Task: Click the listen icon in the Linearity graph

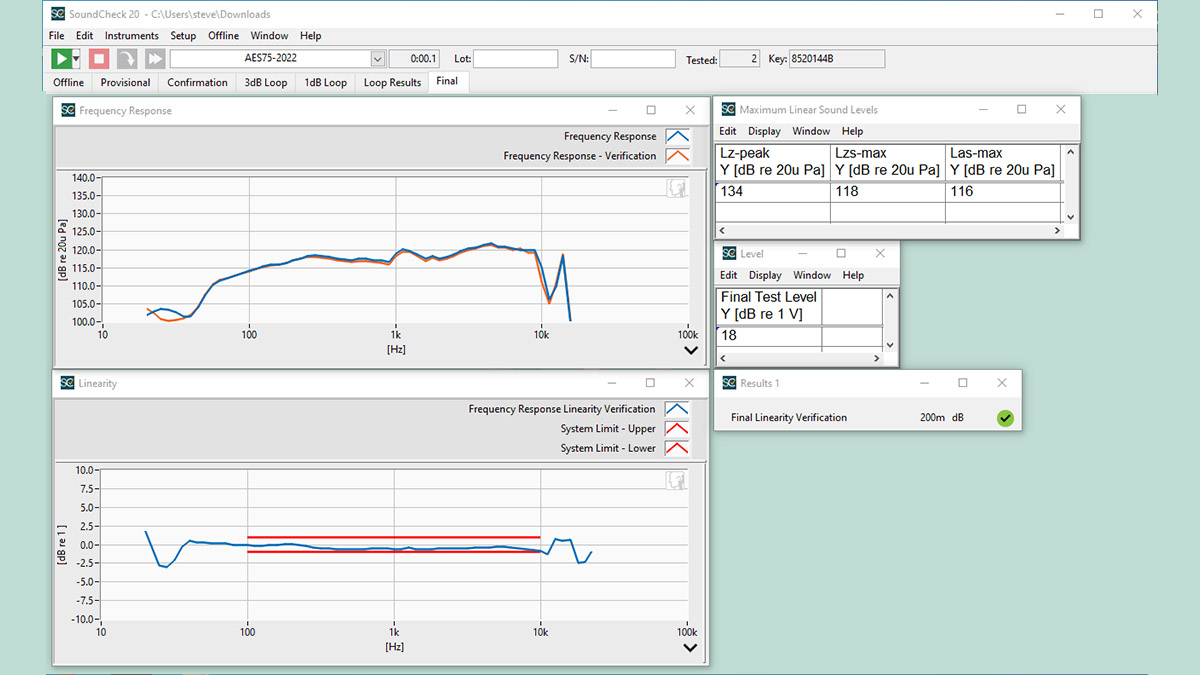Action: click(676, 480)
